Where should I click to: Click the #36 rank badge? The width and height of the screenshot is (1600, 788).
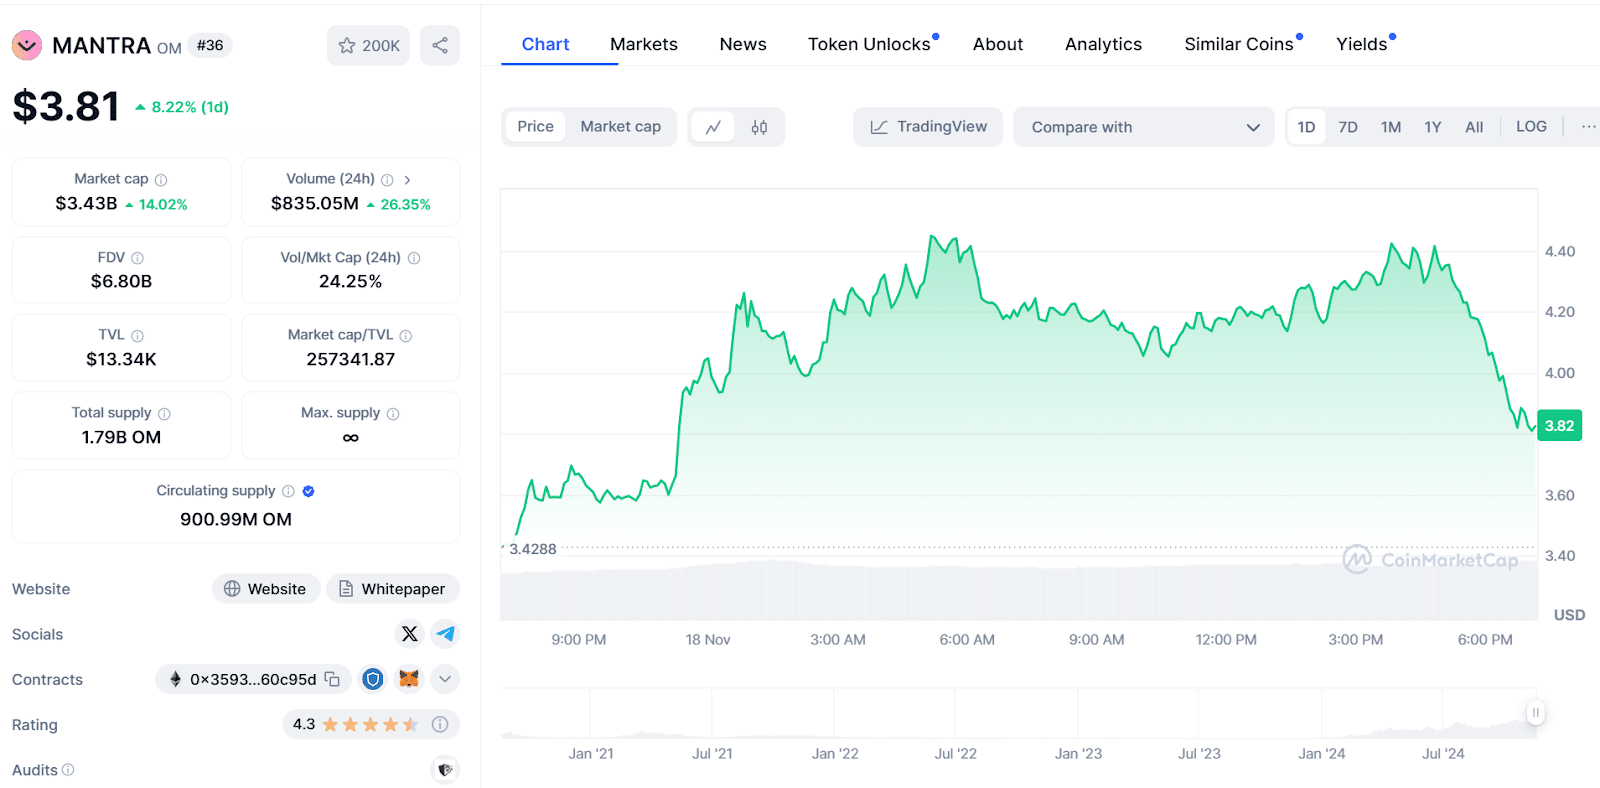click(210, 45)
